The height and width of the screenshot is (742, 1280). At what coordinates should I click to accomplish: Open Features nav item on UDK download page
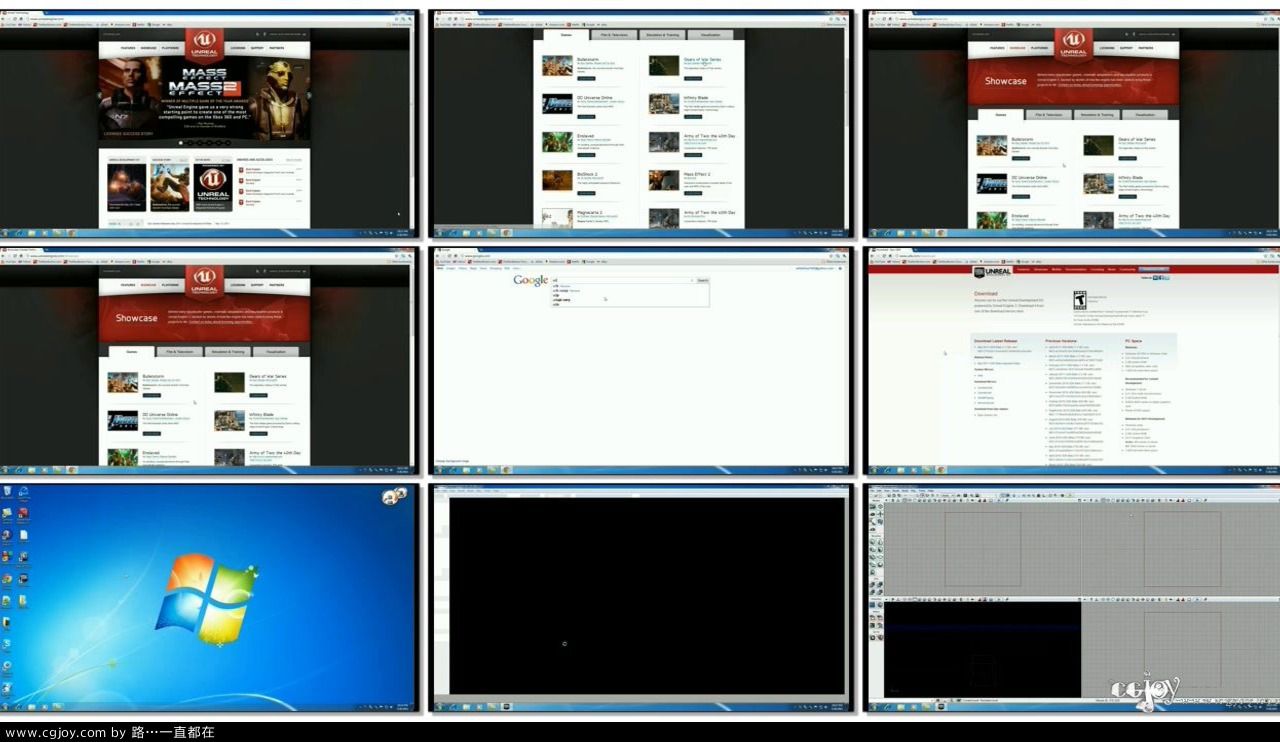(1023, 269)
